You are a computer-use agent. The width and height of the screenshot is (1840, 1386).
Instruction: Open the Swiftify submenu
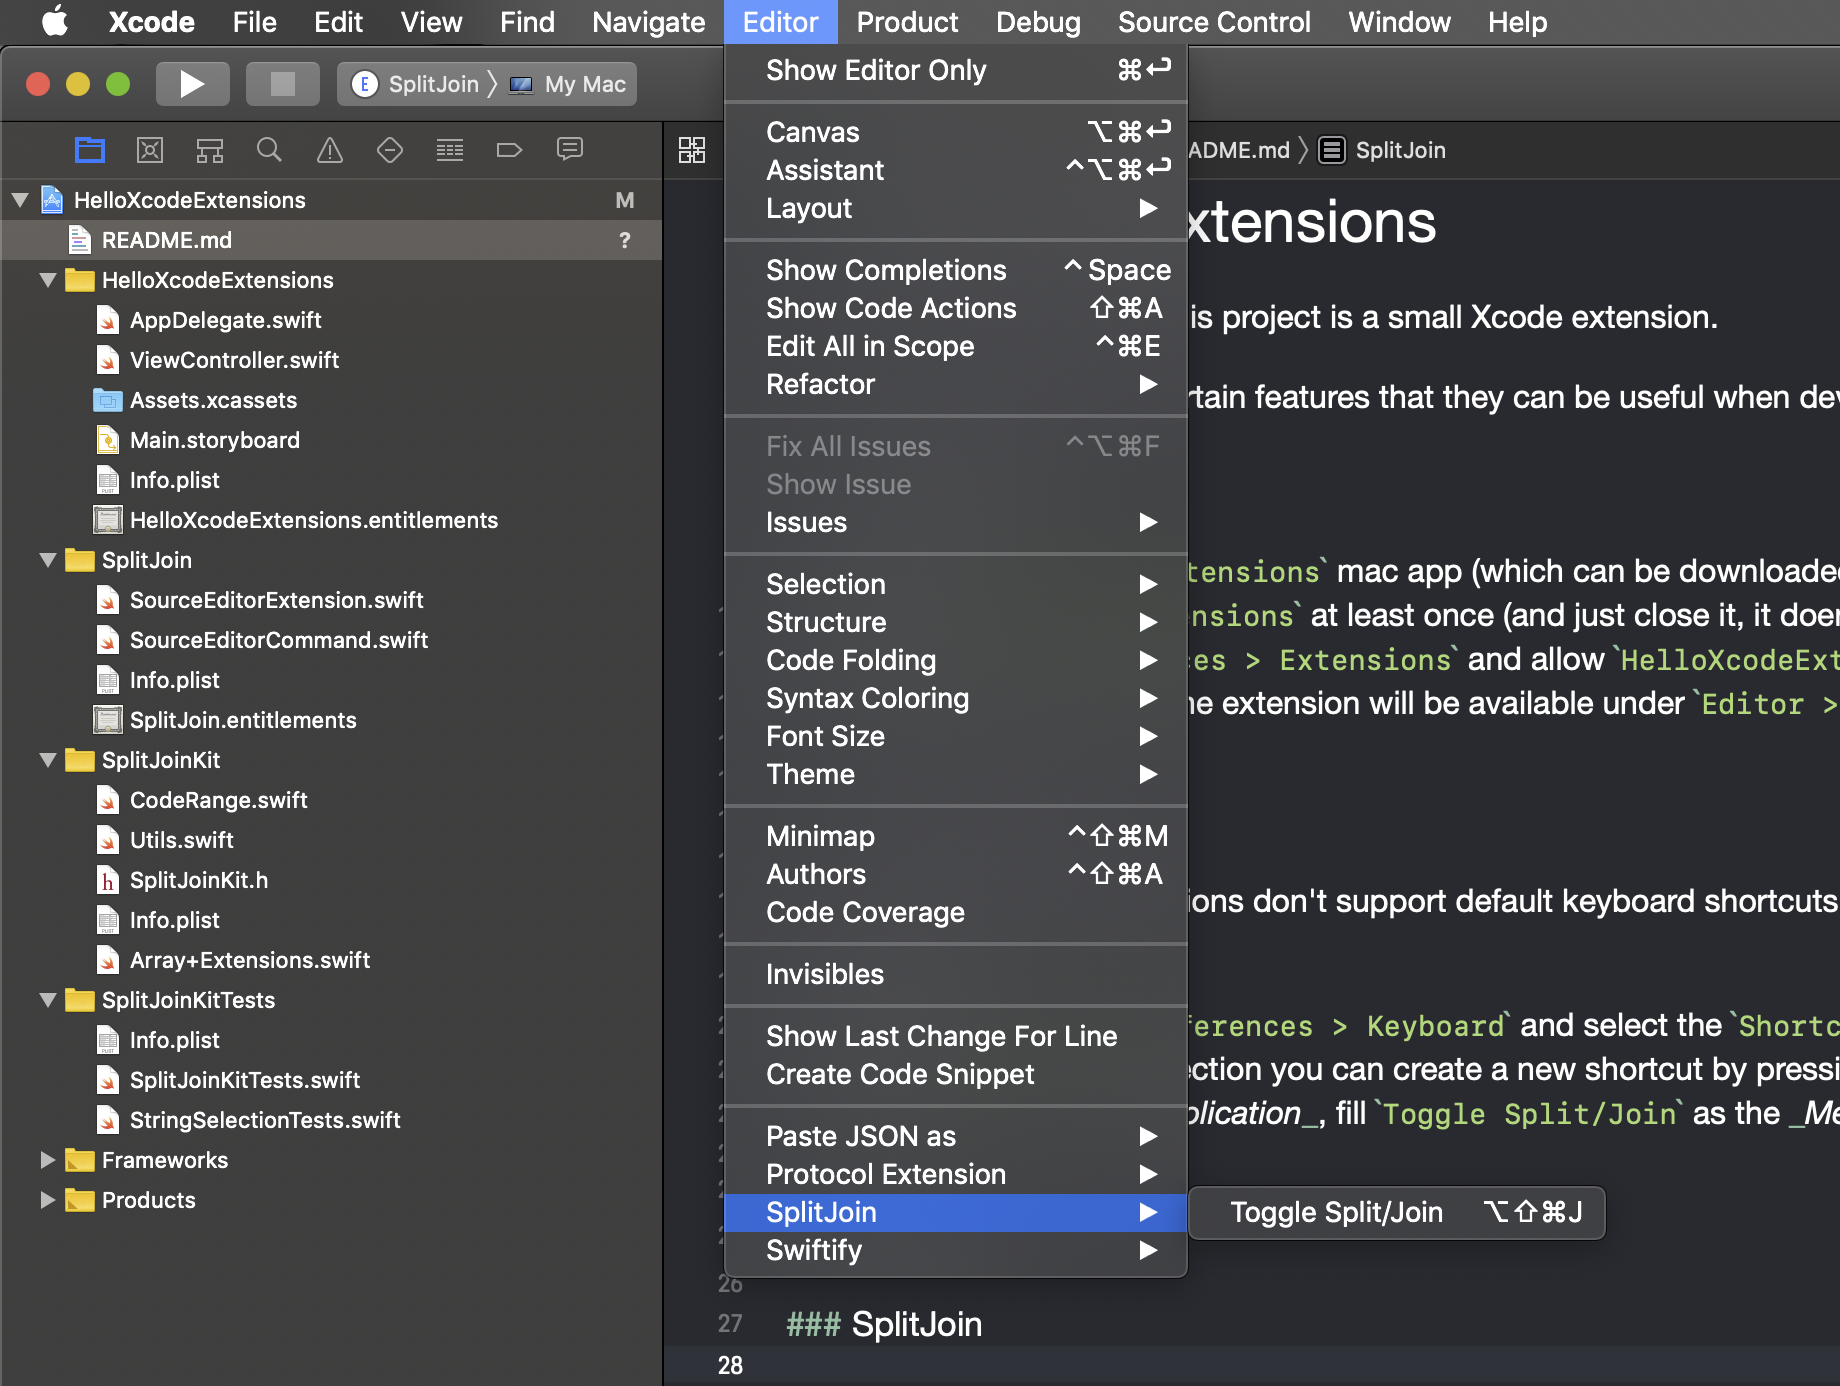[x=955, y=1250]
